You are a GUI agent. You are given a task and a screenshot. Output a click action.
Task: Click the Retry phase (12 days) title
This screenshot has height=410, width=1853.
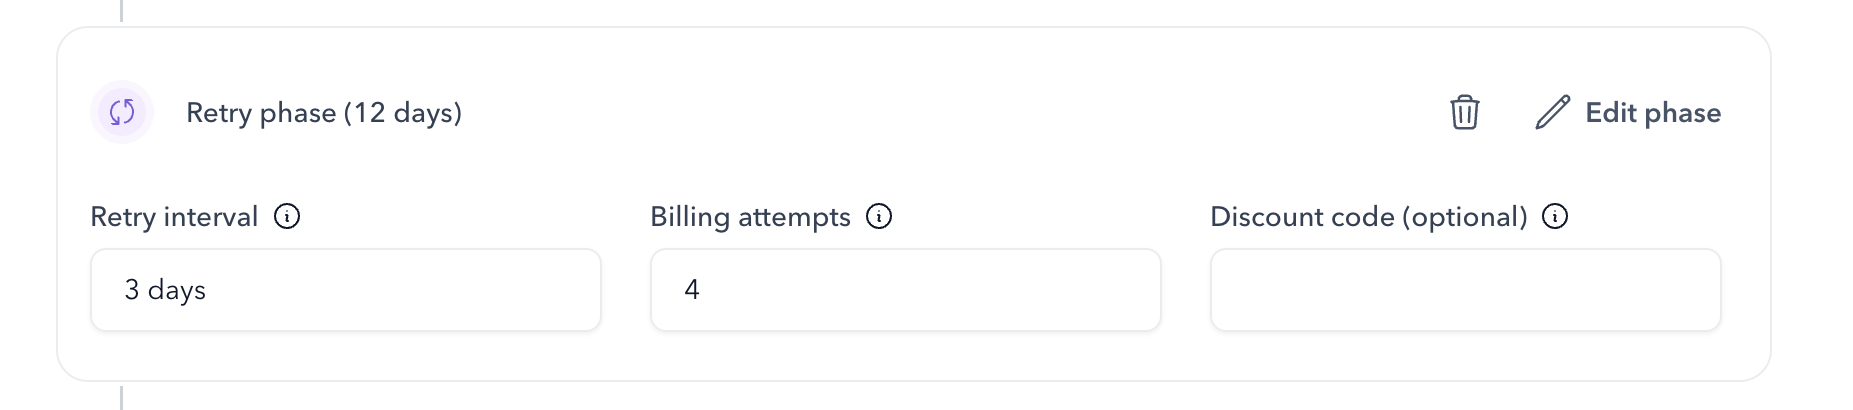[324, 113]
